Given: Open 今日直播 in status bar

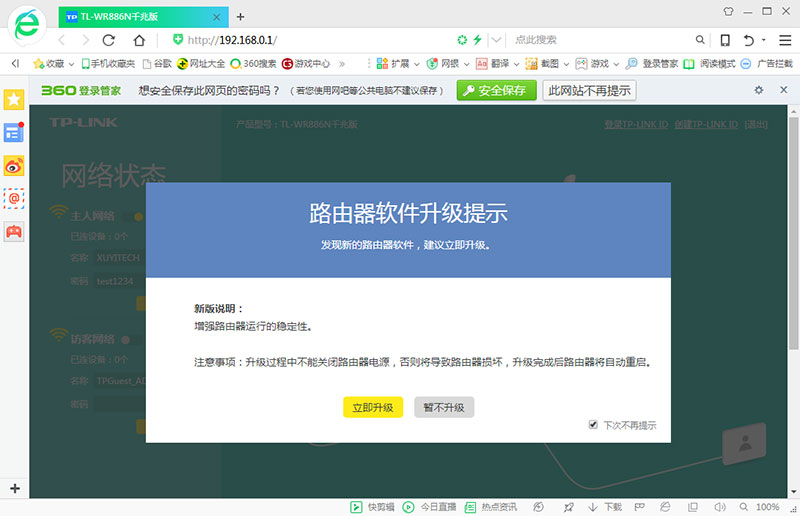Looking at the screenshot, I should pyautogui.click(x=429, y=507).
